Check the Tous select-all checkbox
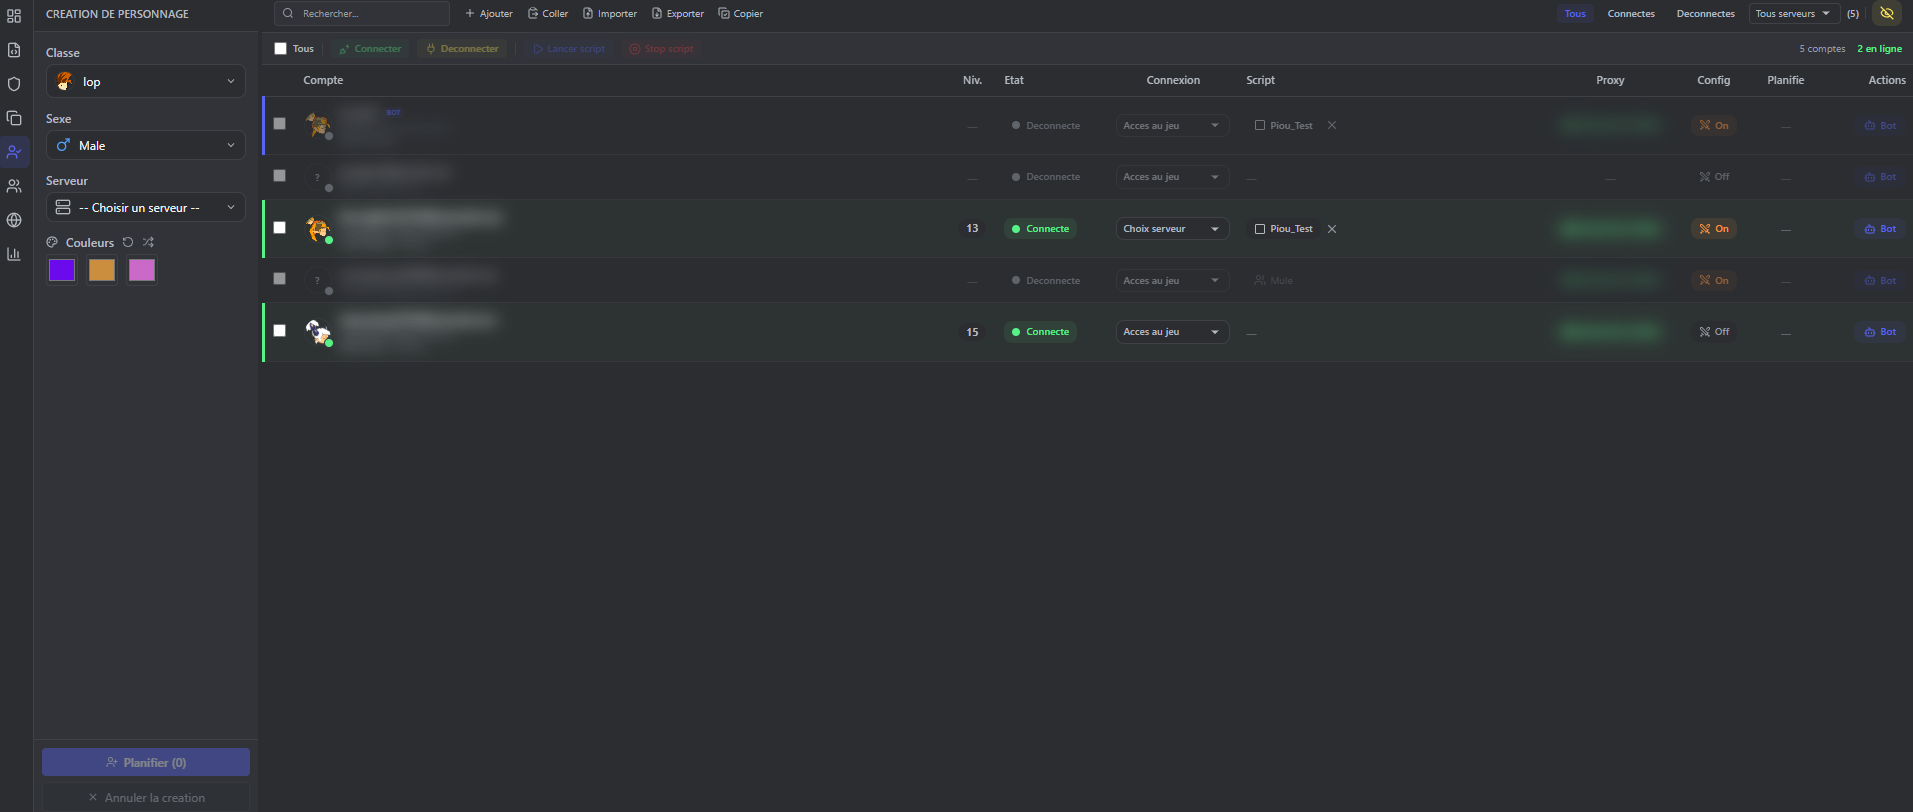Screen dimensions: 1913x812 click(x=280, y=48)
